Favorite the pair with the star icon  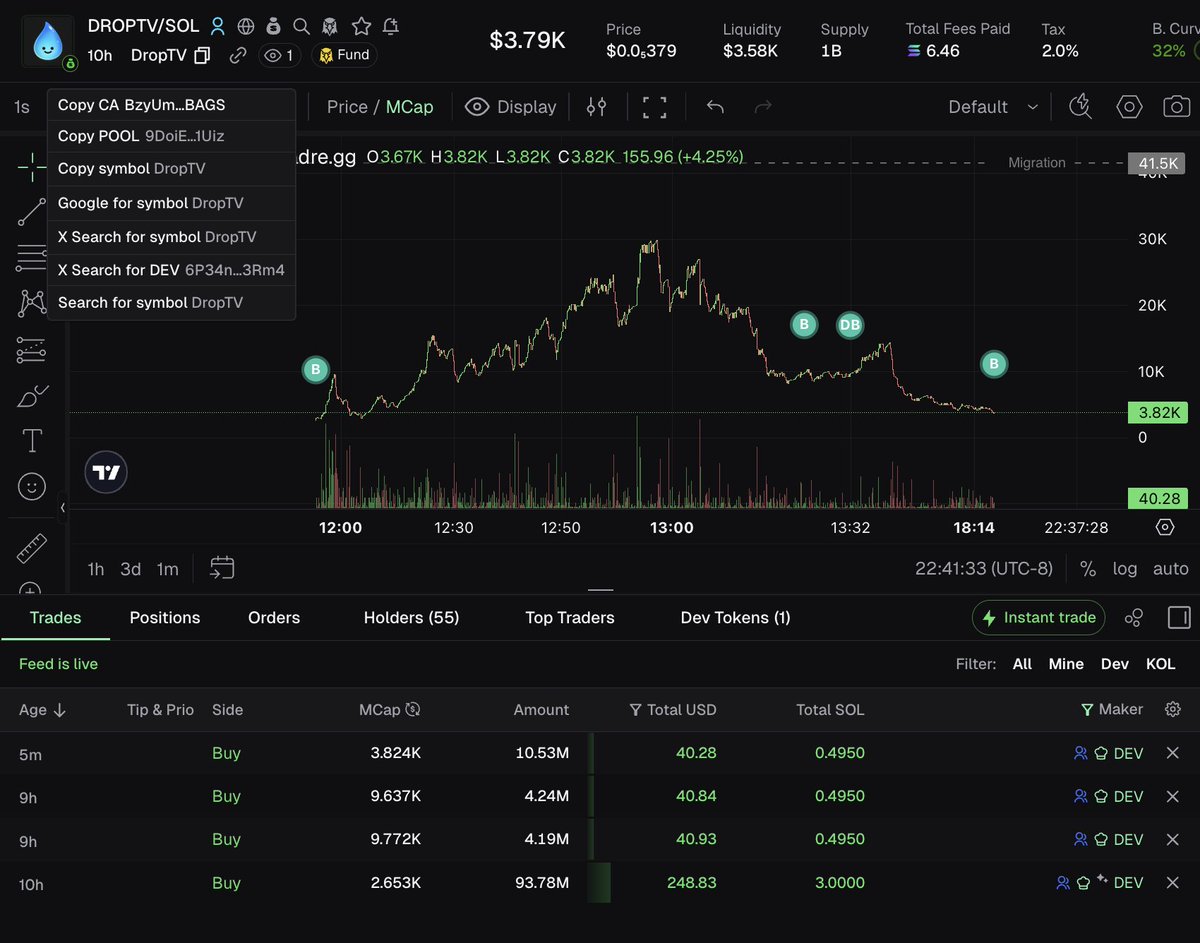point(361,27)
